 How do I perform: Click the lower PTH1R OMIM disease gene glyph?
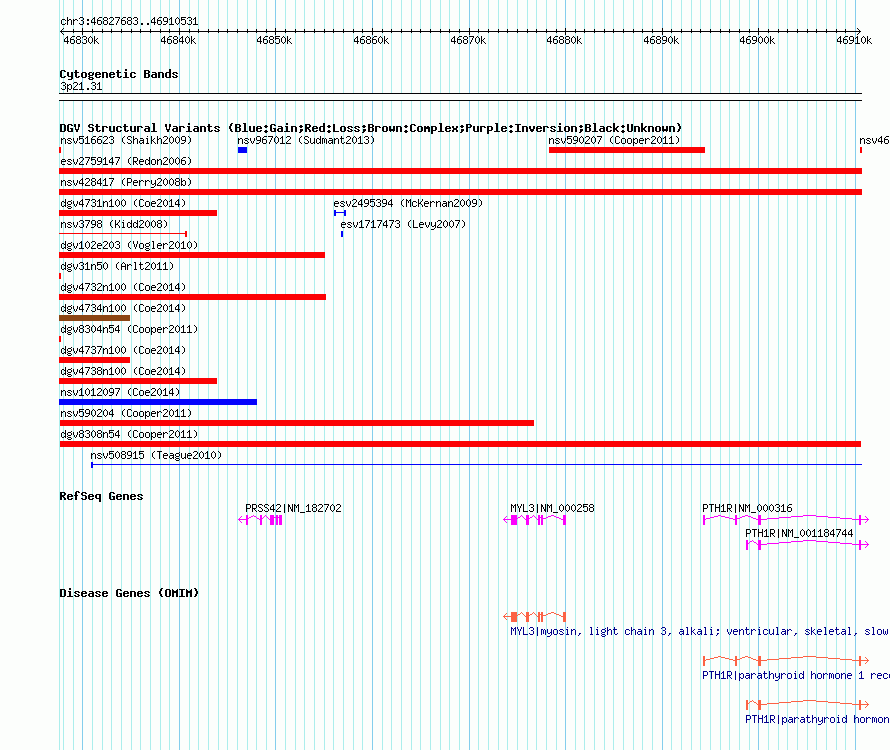(x=807, y=705)
